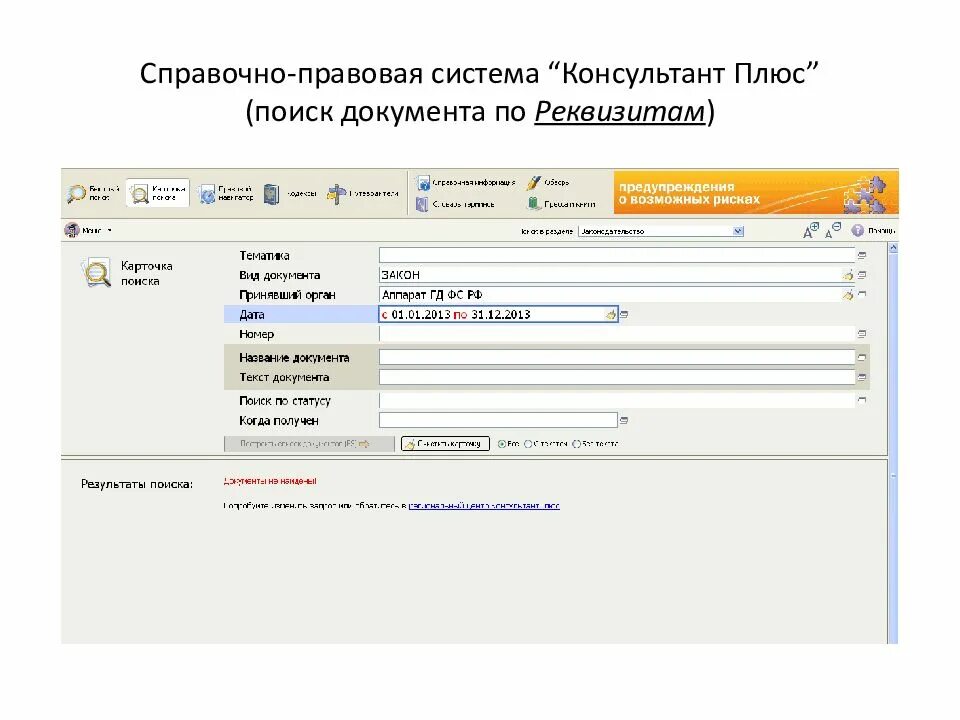Increase font size with A+ icon
Viewport: 960px width, 720px height.
click(x=811, y=230)
